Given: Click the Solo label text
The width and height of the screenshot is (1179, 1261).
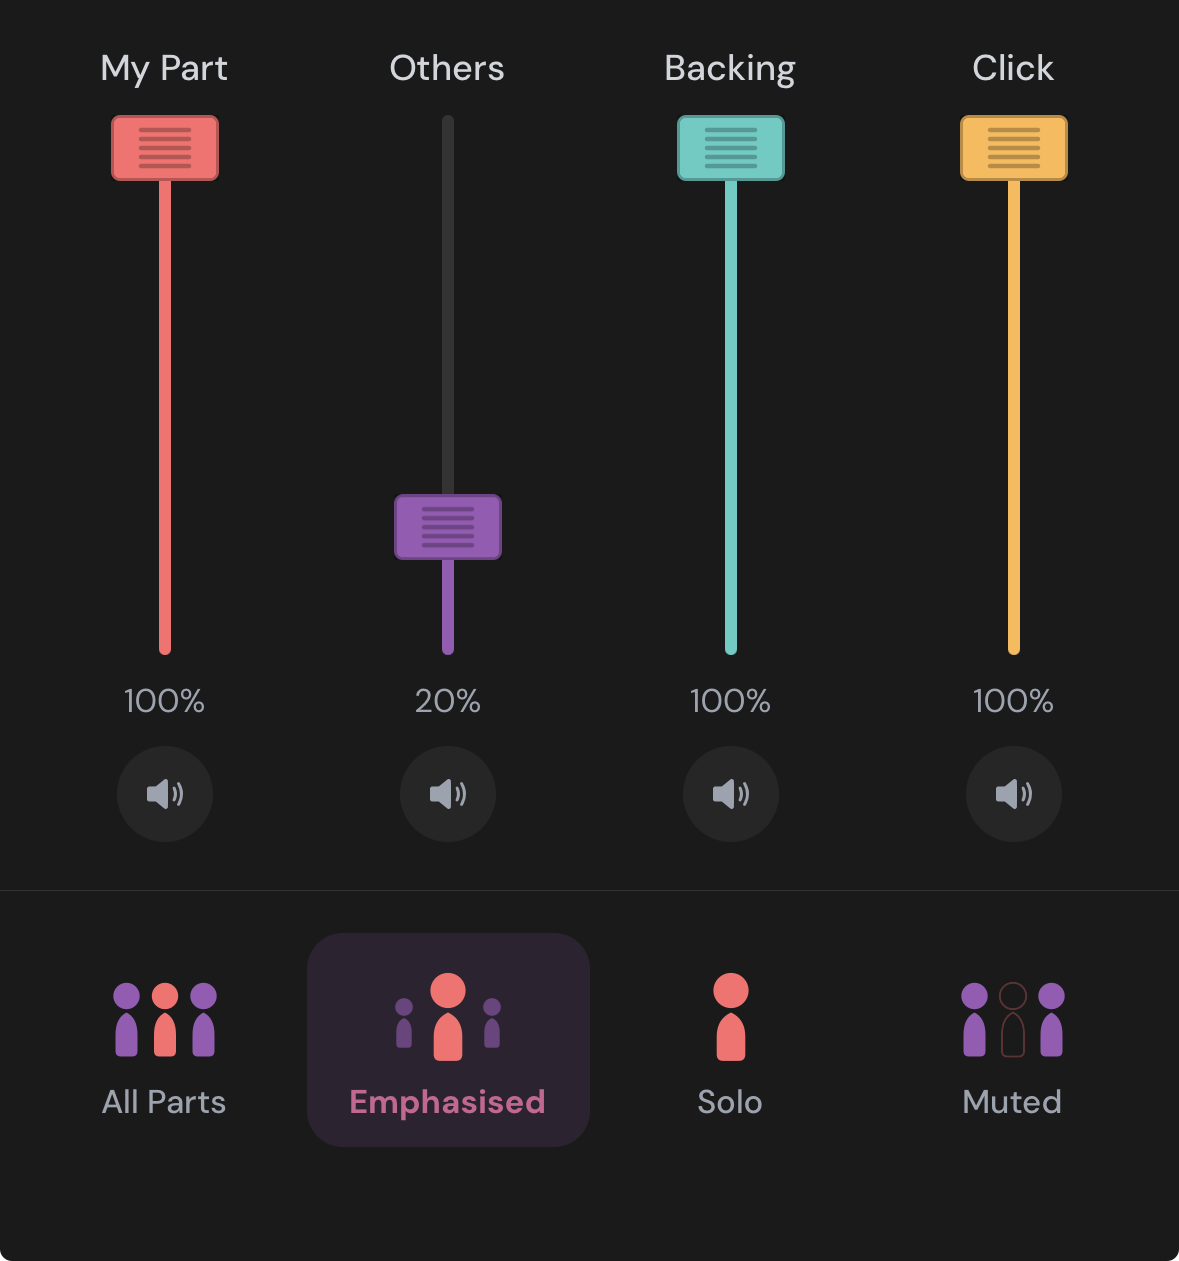Looking at the screenshot, I should (730, 1102).
